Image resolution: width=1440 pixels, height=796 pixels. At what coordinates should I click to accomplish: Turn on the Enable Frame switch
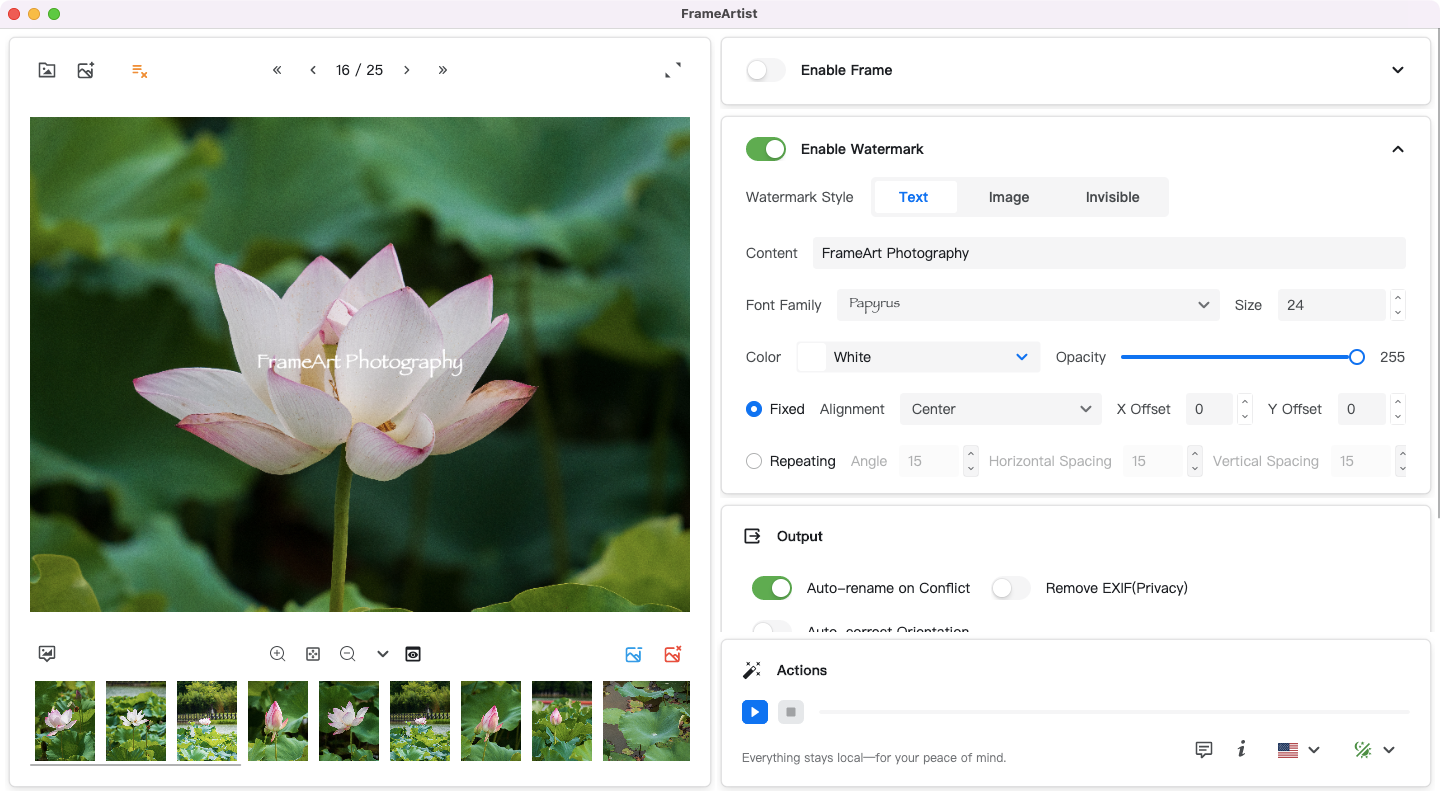coord(766,70)
